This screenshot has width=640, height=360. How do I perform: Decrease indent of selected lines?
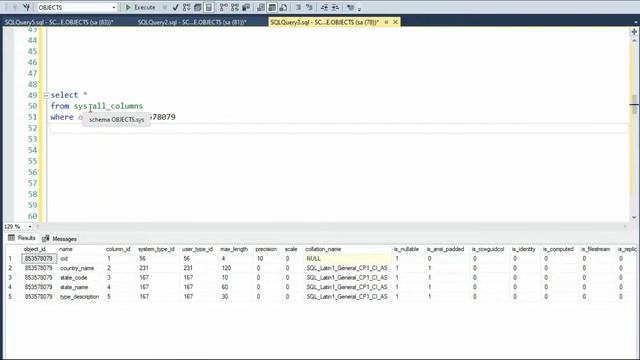(x=324, y=7)
